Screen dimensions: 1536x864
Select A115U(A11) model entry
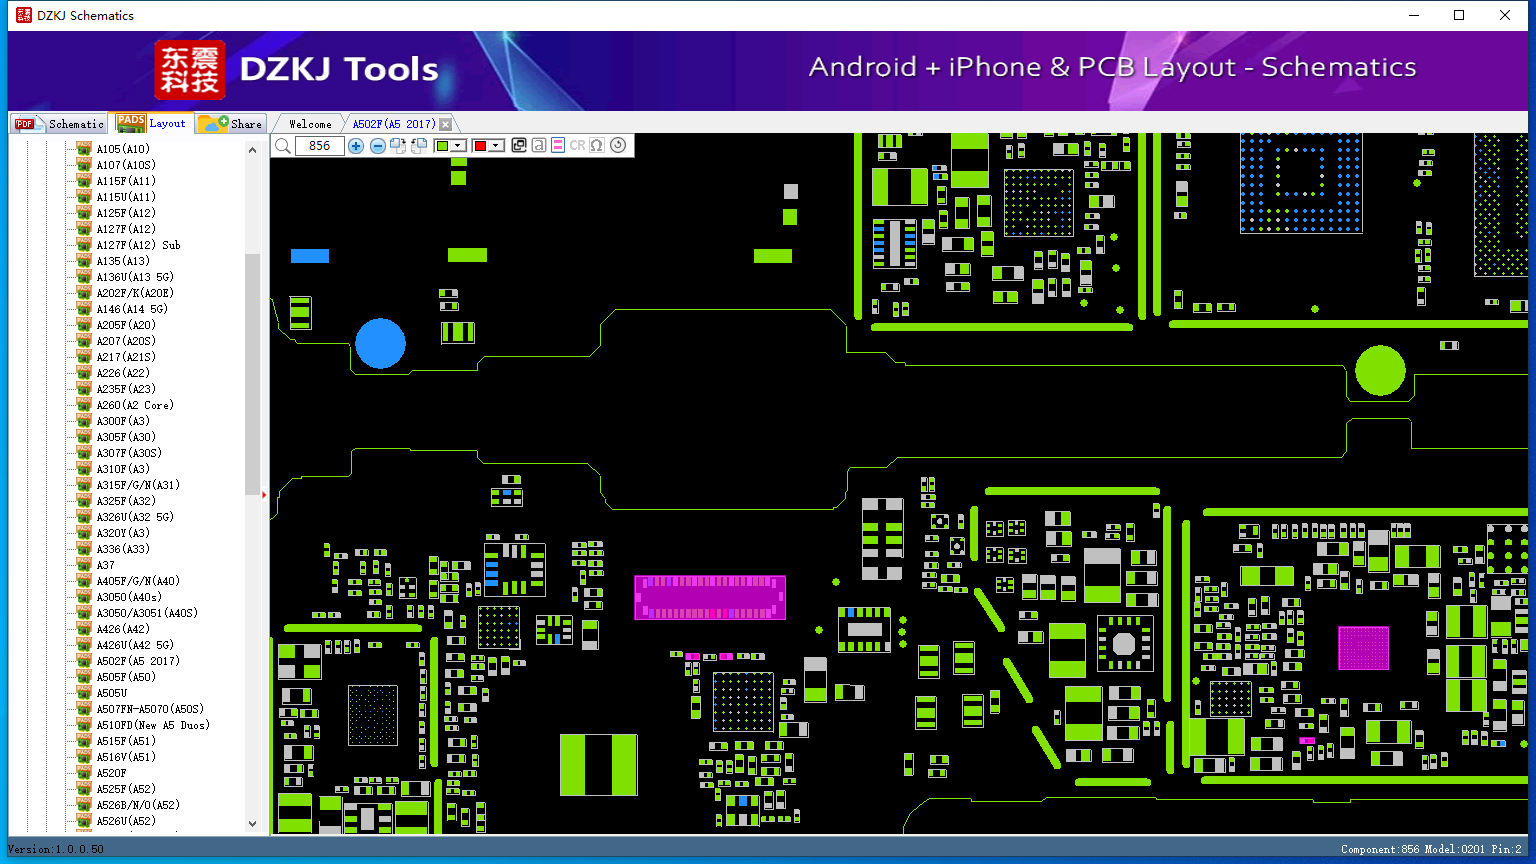[126, 197]
